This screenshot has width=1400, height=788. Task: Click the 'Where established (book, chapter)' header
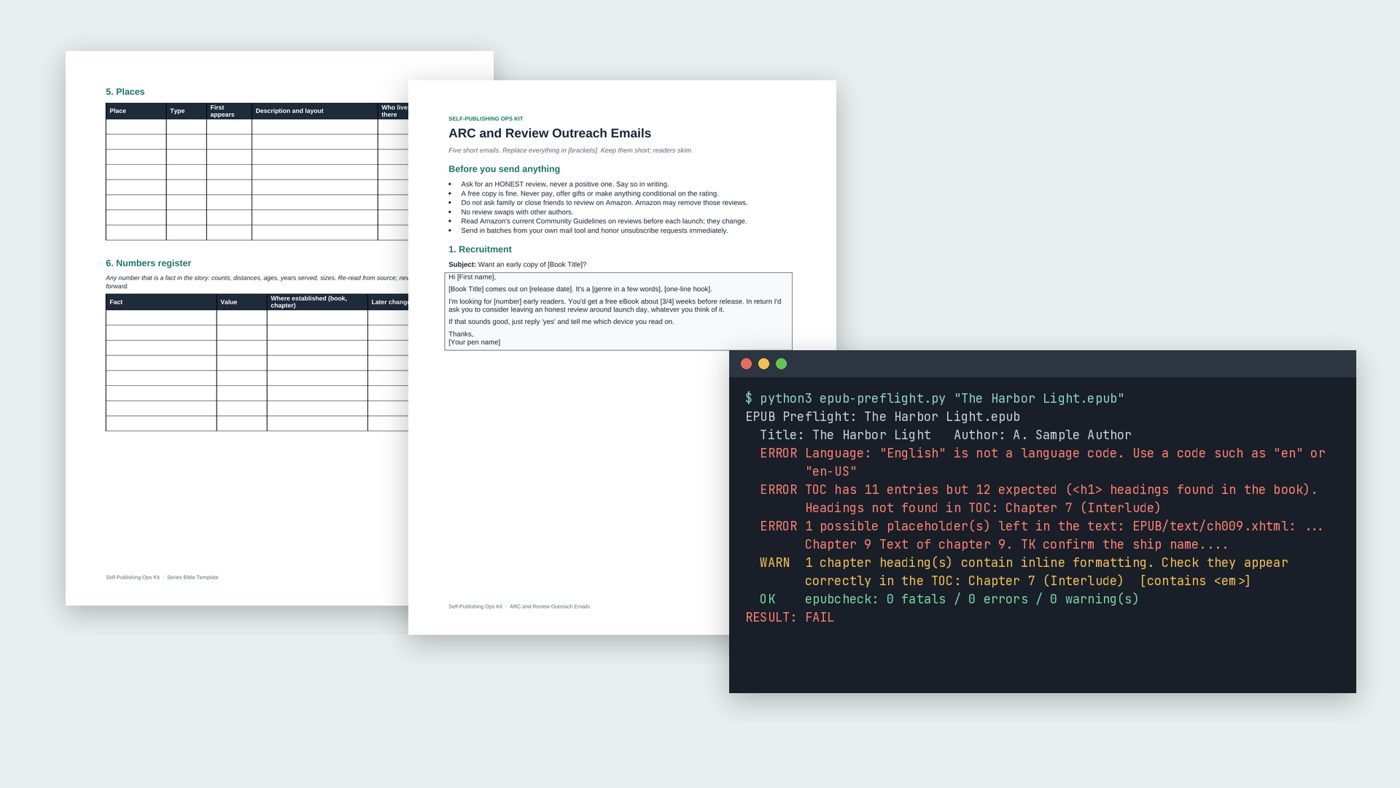(317, 302)
